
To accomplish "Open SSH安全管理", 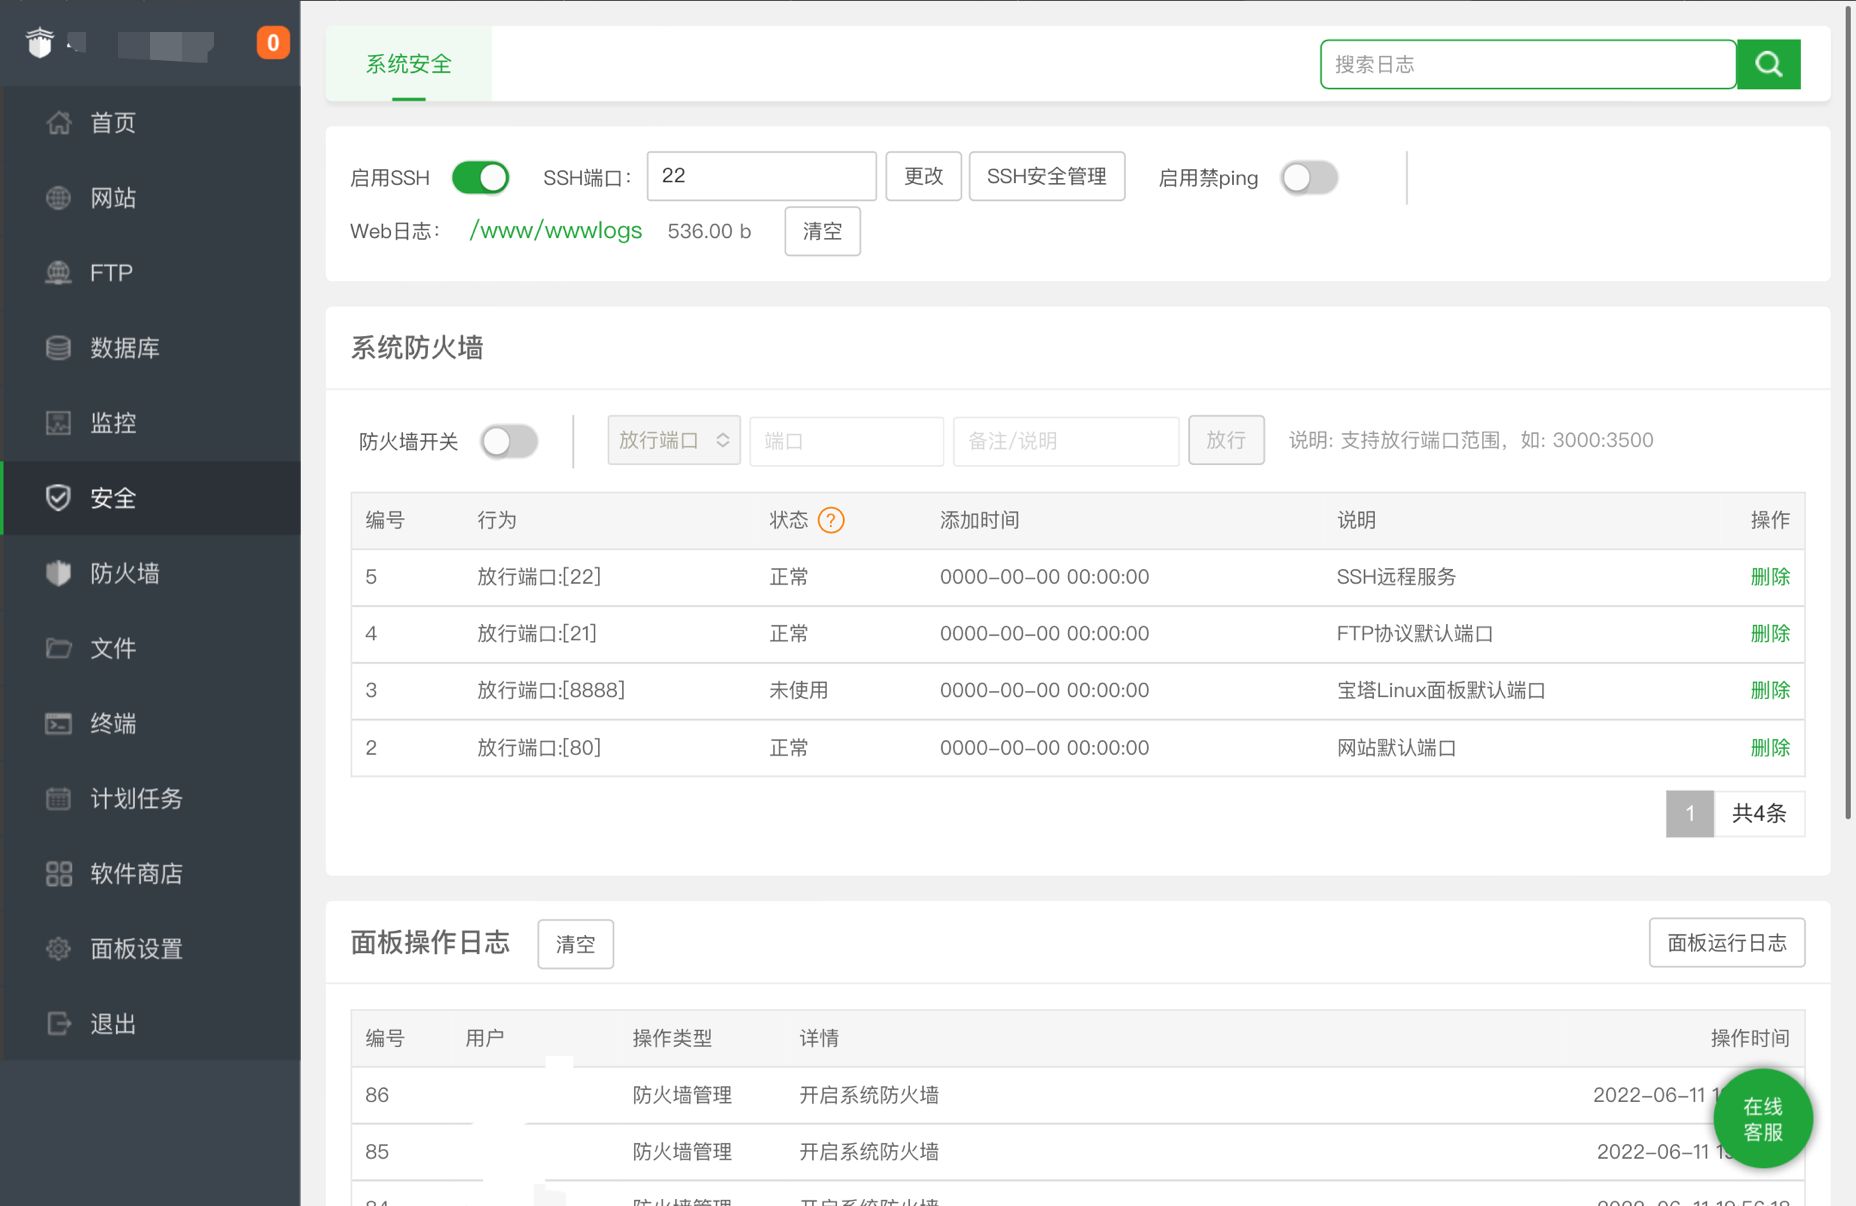I will click(x=1046, y=176).
